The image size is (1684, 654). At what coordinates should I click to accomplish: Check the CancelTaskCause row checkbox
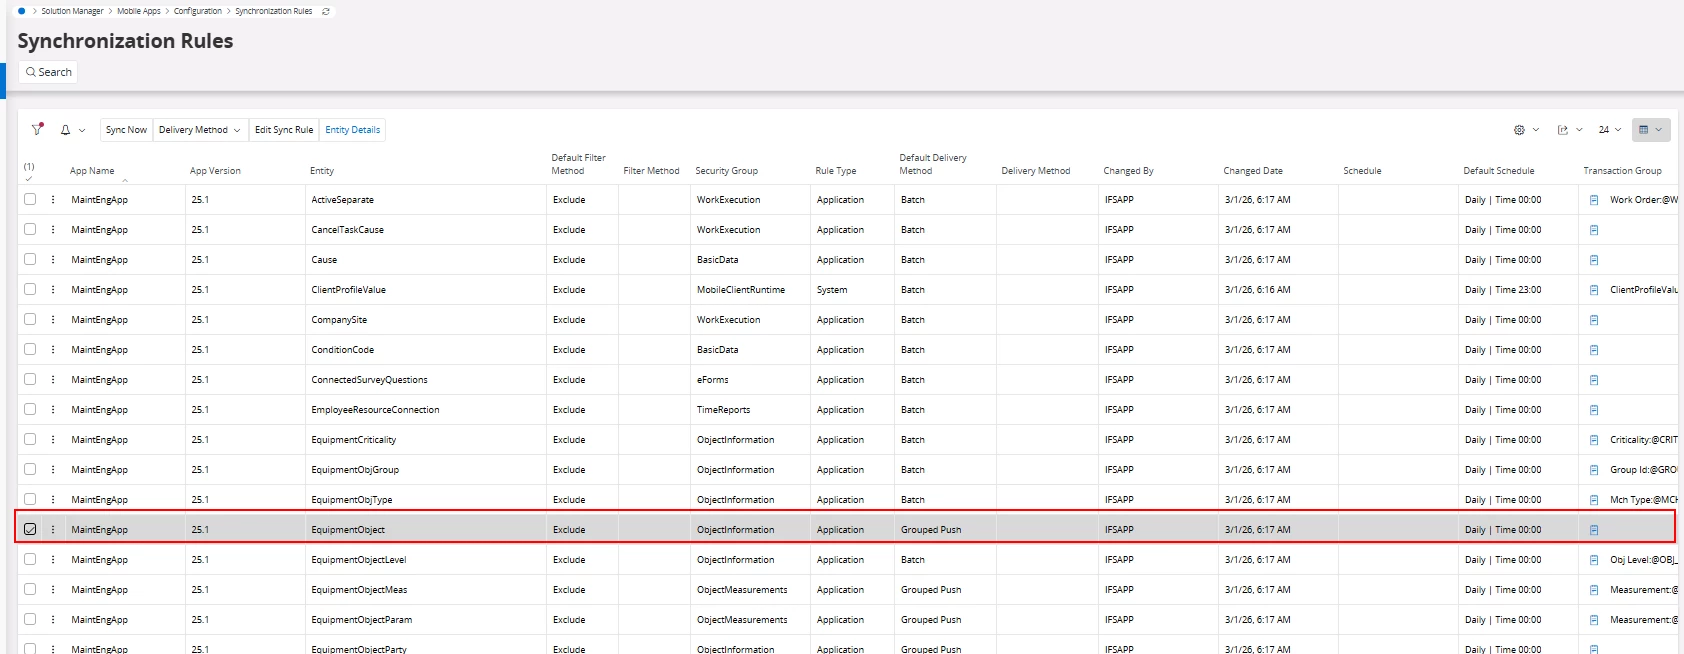(x=30, y=229)
